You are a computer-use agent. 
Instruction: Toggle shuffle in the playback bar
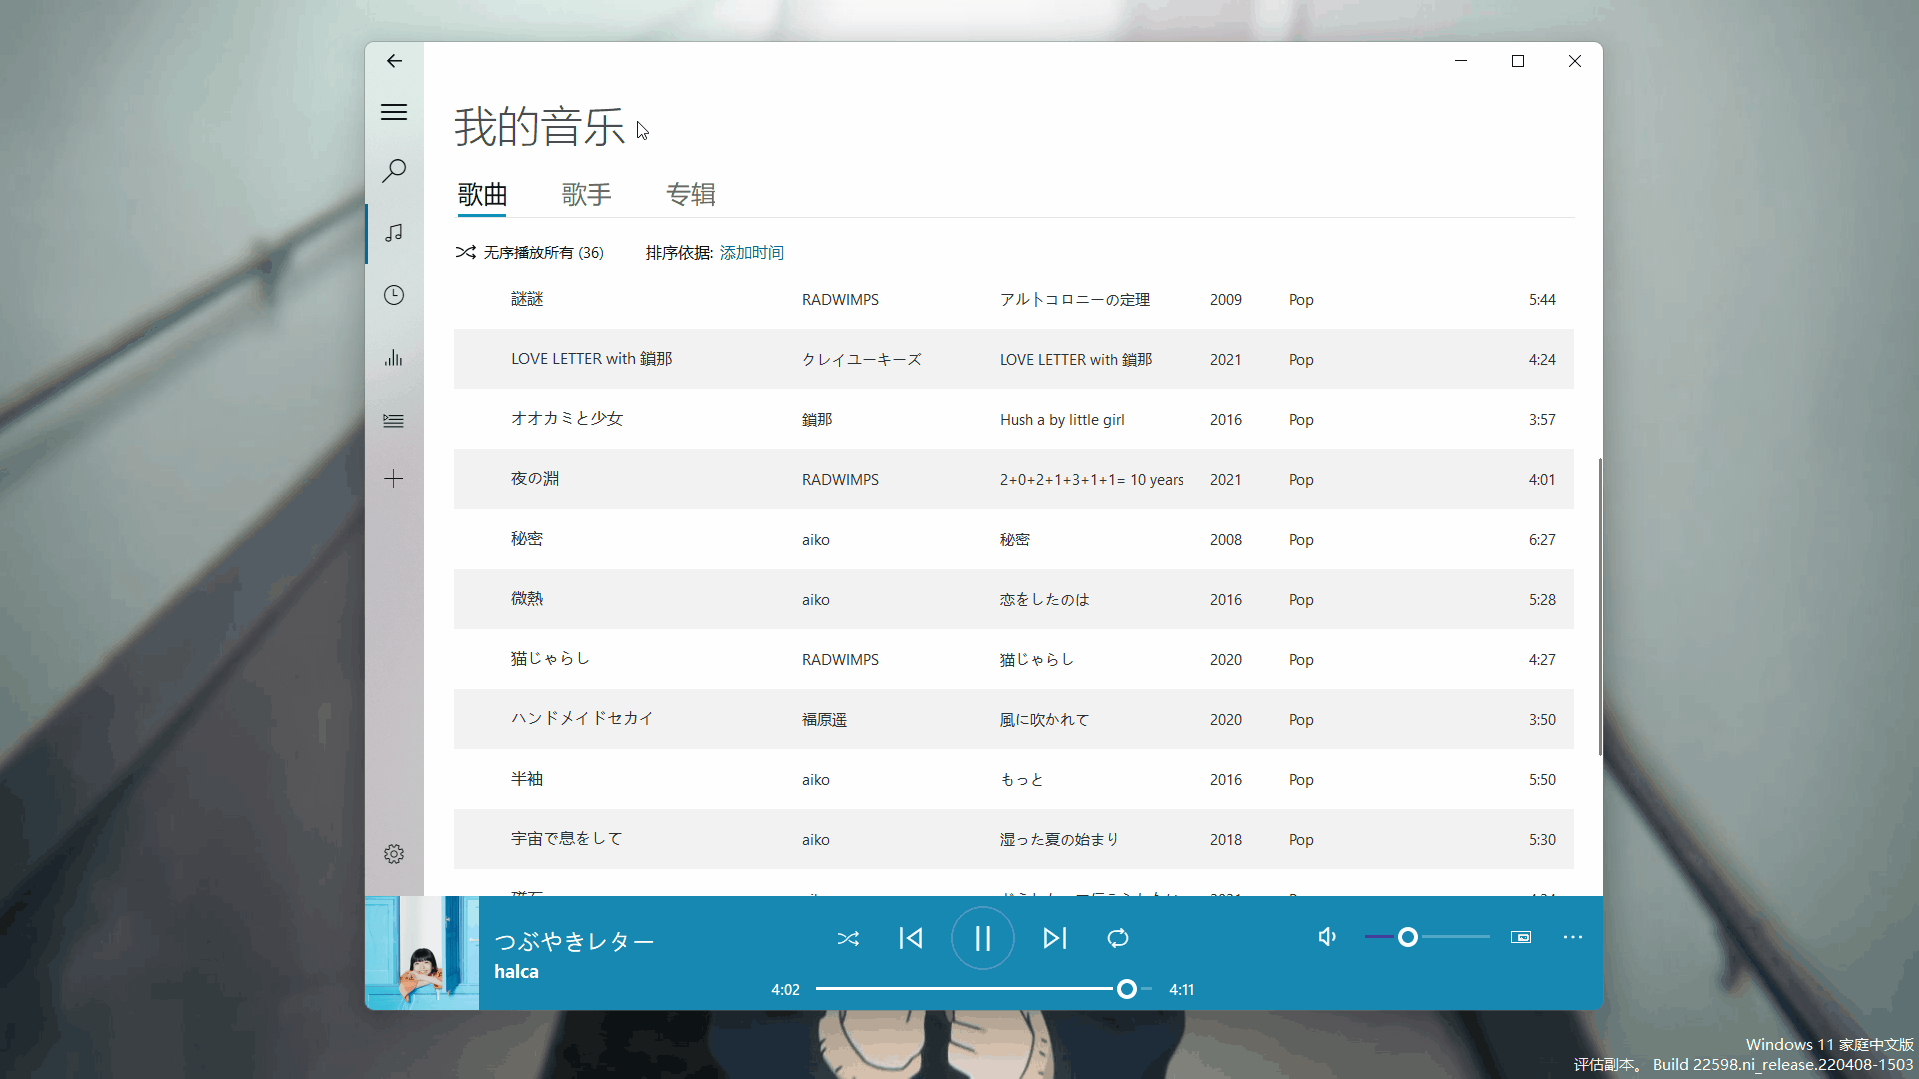click(848, 938)
